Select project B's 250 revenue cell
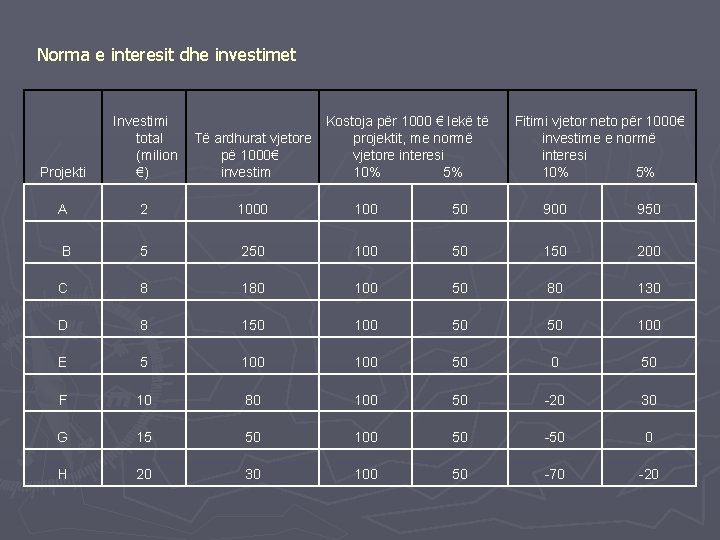Image resolution: width=720 pixels, height=540 pixels. click(x=253, y=242)
